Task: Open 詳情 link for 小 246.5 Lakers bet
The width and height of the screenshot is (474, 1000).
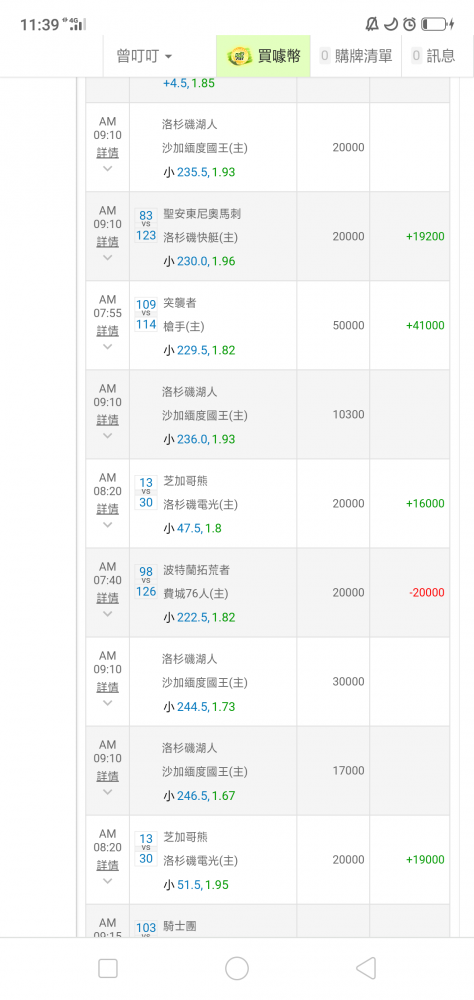Action: coord(107,777)
